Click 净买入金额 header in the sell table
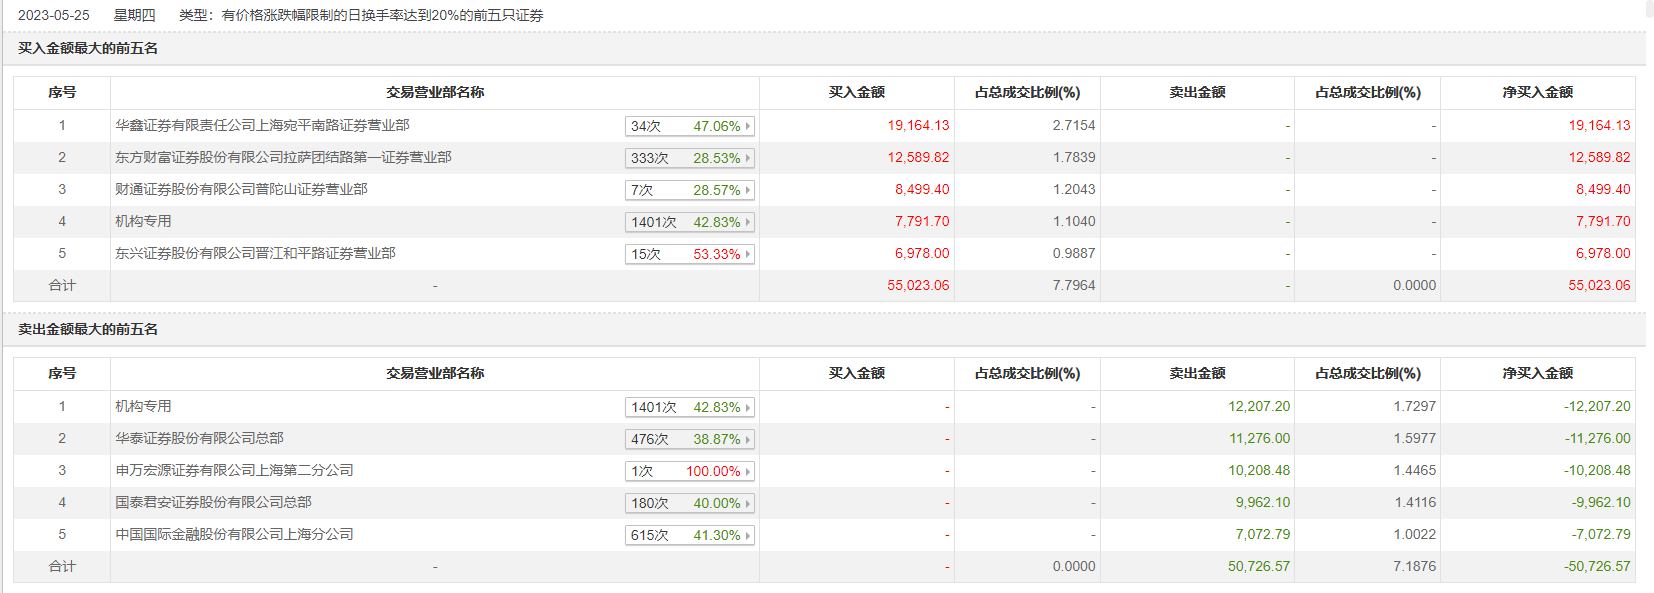The height and width of the screenshot is (593, 1654). pos(1537,373)
